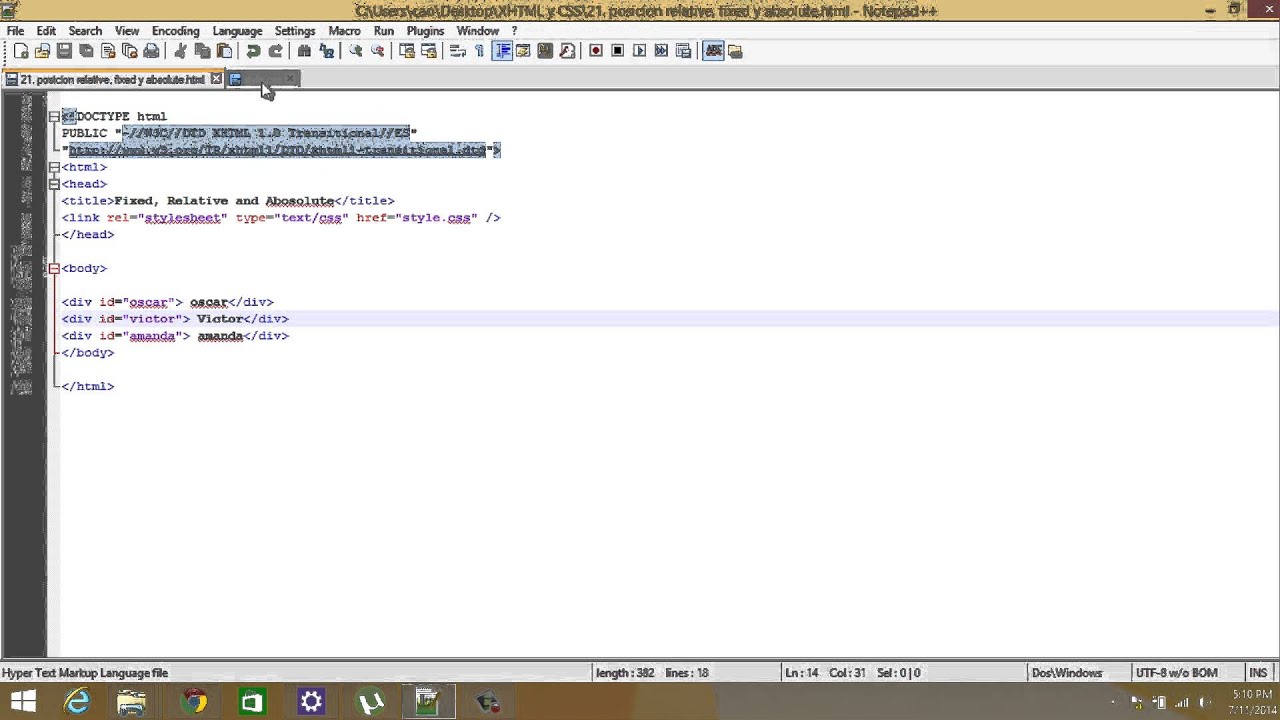Zoom out using the magnifier icon

coord(377,51)
